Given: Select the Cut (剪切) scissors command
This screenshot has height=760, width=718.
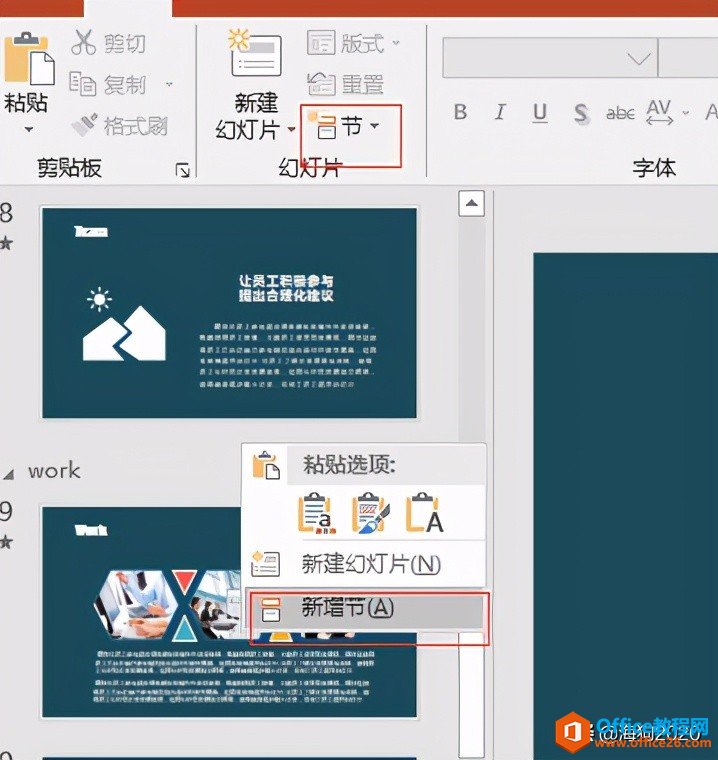Looking at the screenshot, I should point(108,43).
